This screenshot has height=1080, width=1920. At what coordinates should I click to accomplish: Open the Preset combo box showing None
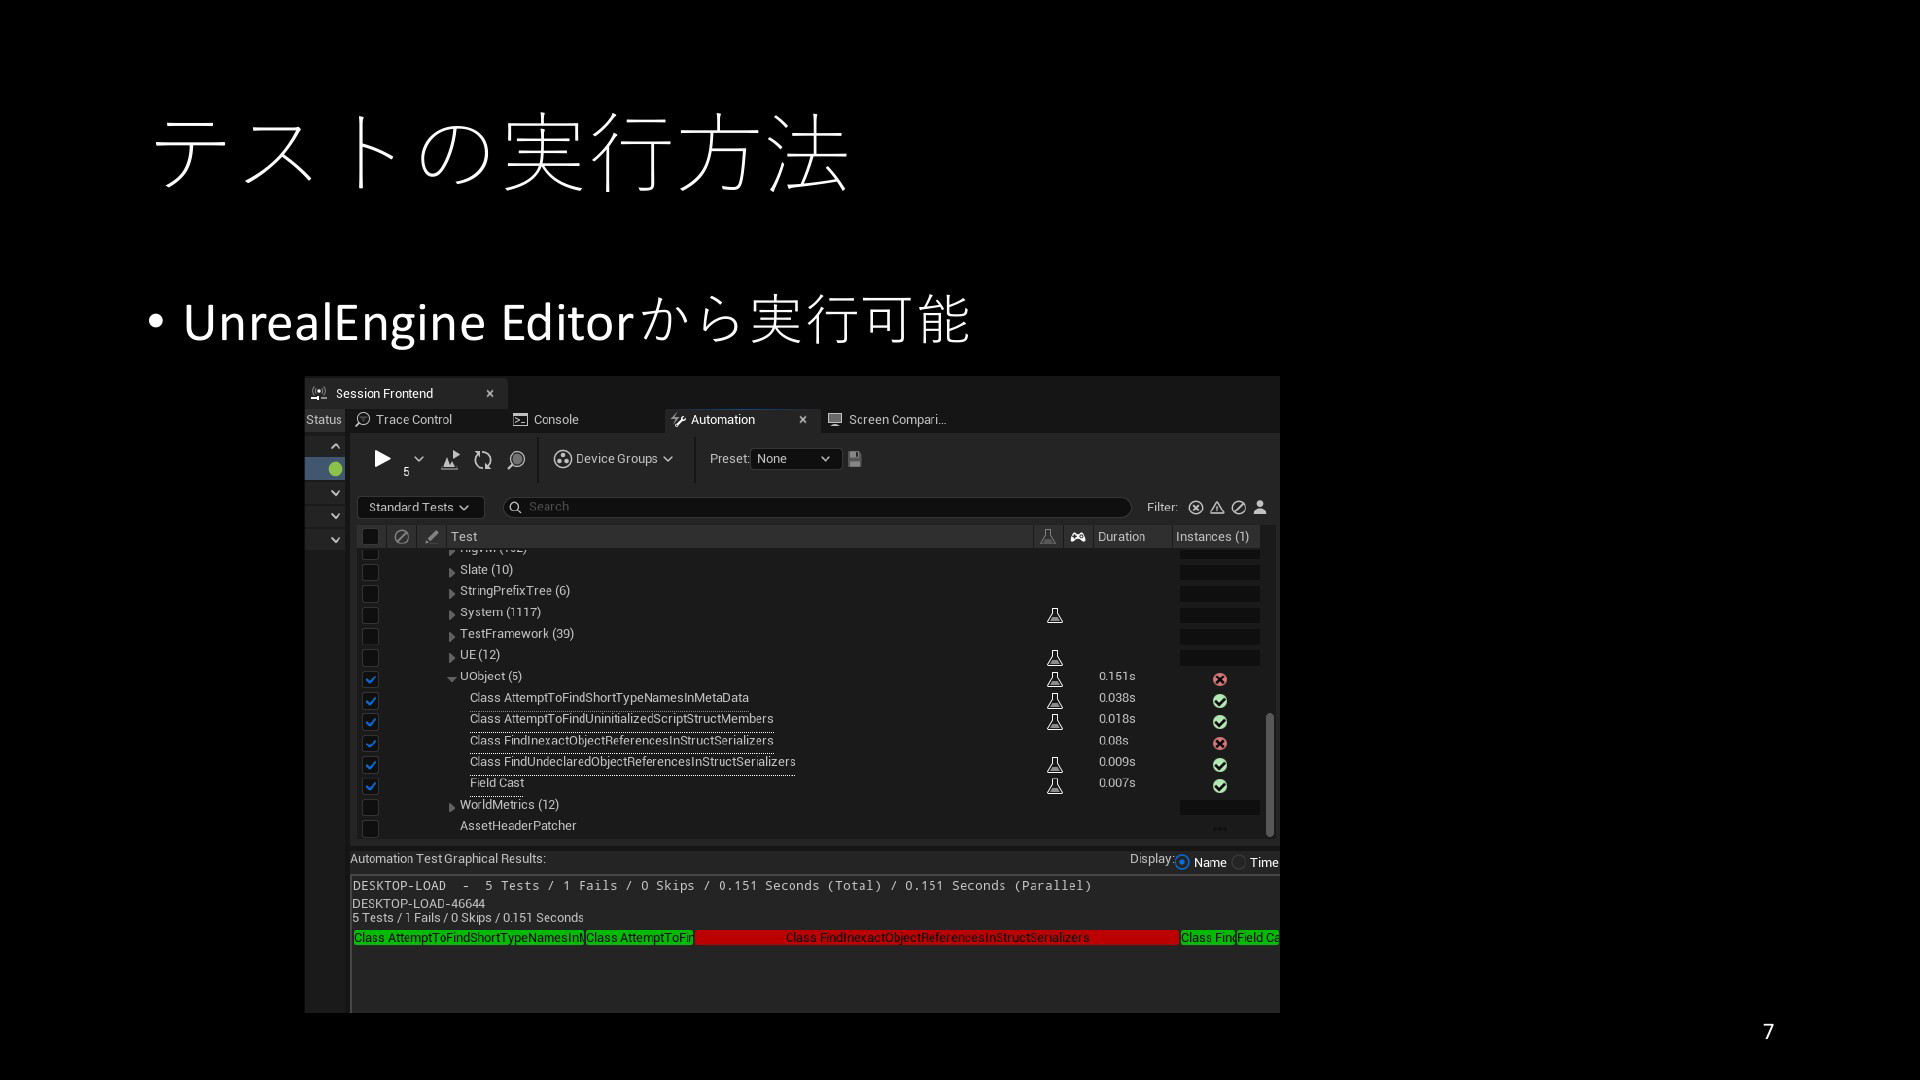click(x=795, y=459)
